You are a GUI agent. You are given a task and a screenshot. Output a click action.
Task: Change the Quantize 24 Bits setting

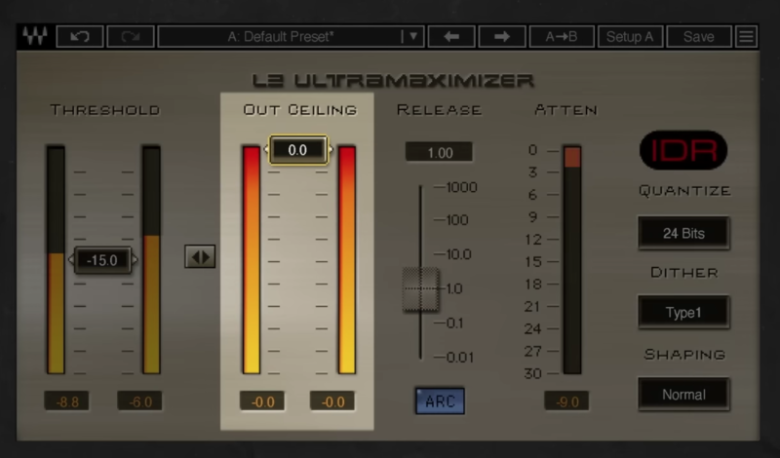click(684, 233)
